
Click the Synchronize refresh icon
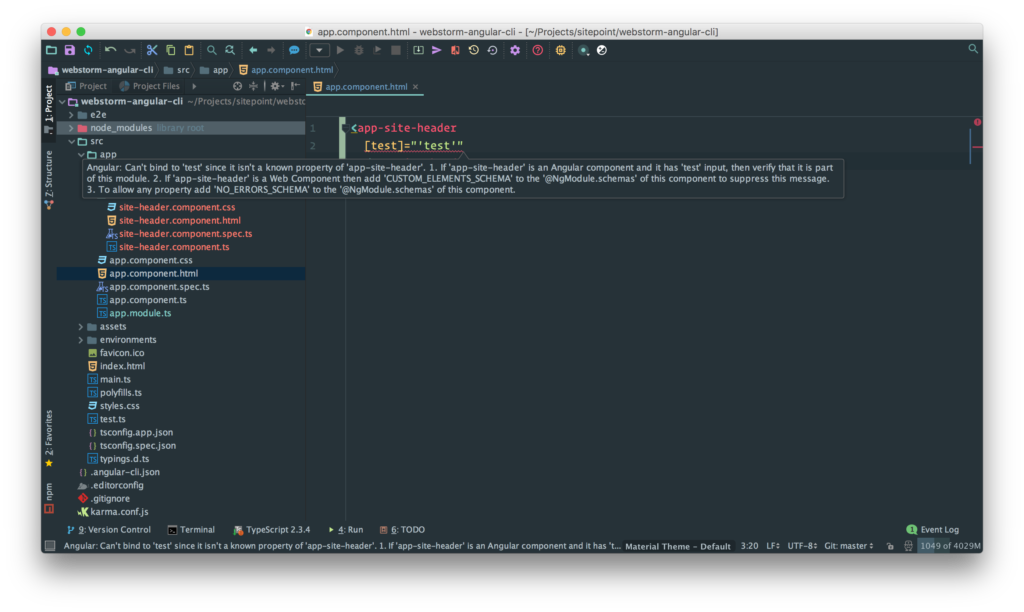coord(88,50)
